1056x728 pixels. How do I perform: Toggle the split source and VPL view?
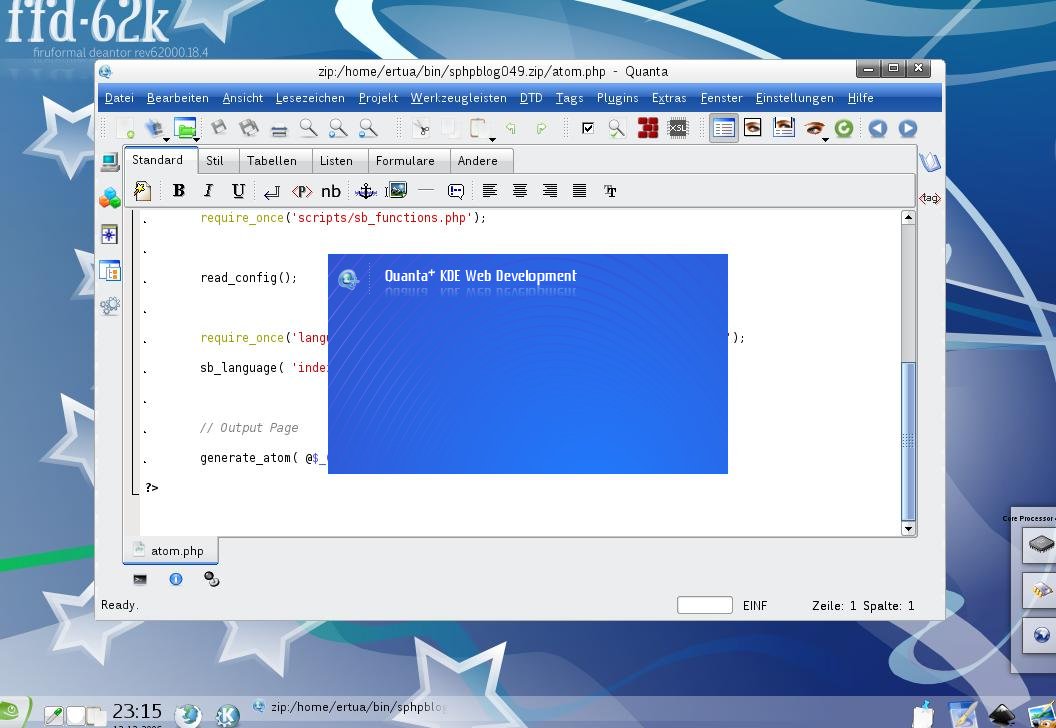tap(784, 127)
